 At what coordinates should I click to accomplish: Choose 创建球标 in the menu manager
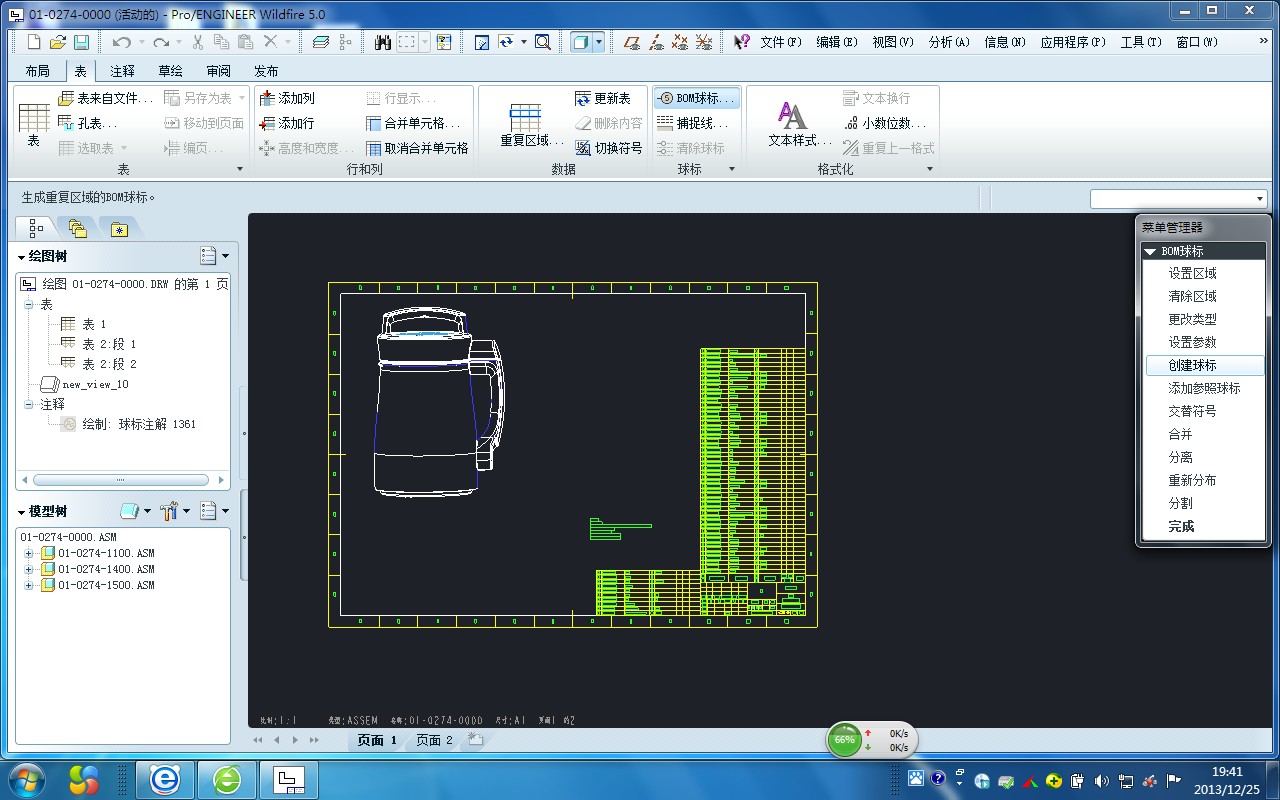point(1192,365)
